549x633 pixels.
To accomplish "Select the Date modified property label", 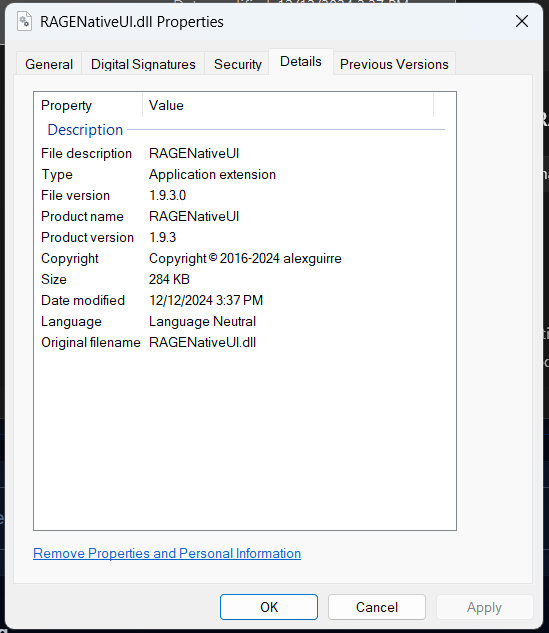I will (83, 300).
